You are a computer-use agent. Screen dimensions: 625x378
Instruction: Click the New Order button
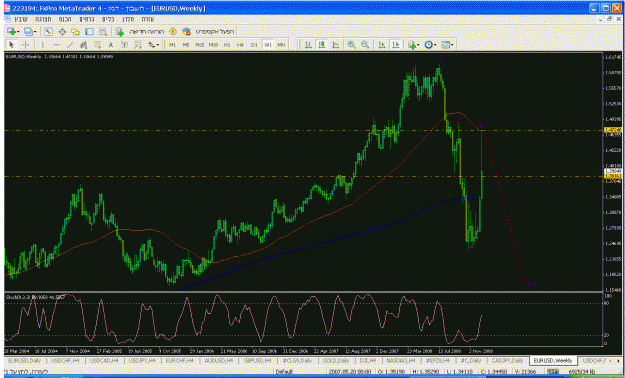140,32
